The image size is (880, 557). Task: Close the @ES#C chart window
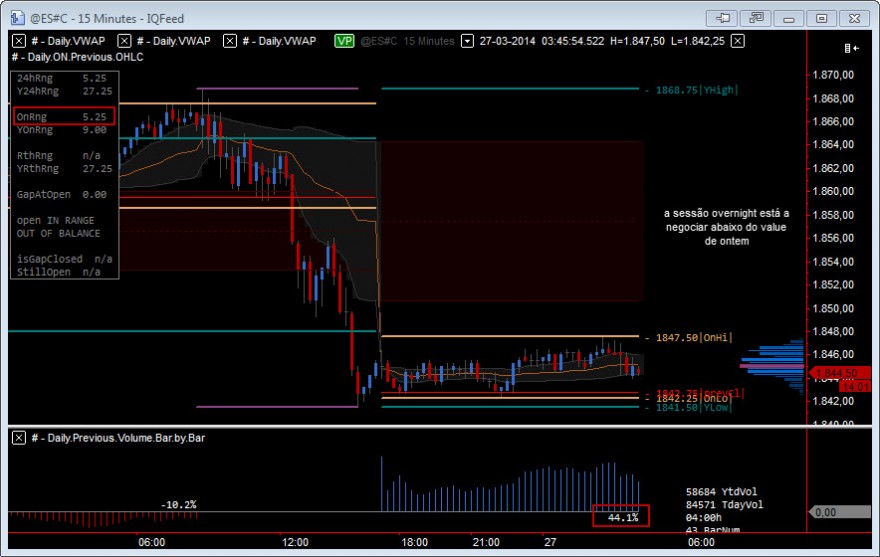pyautogui.click(x=854, y=19)
